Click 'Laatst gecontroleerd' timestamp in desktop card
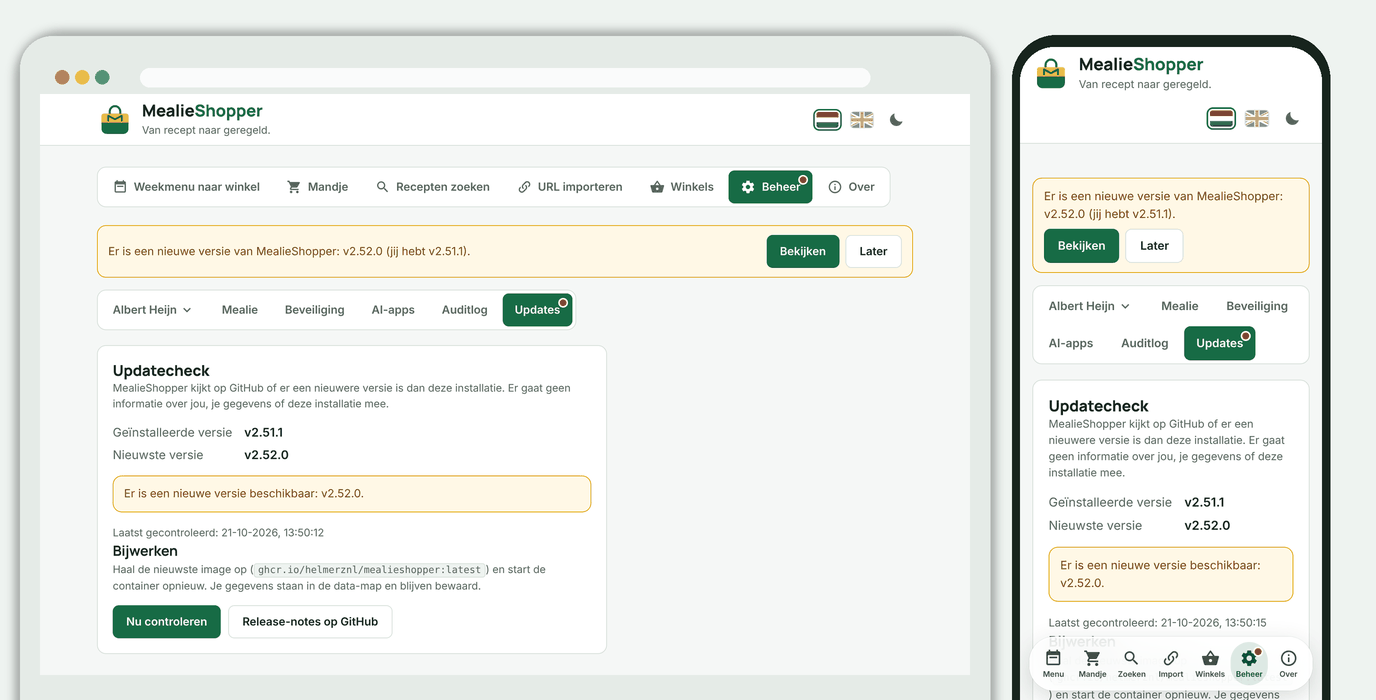Viewport: 1376px width, 700px height. coord(218,533)
